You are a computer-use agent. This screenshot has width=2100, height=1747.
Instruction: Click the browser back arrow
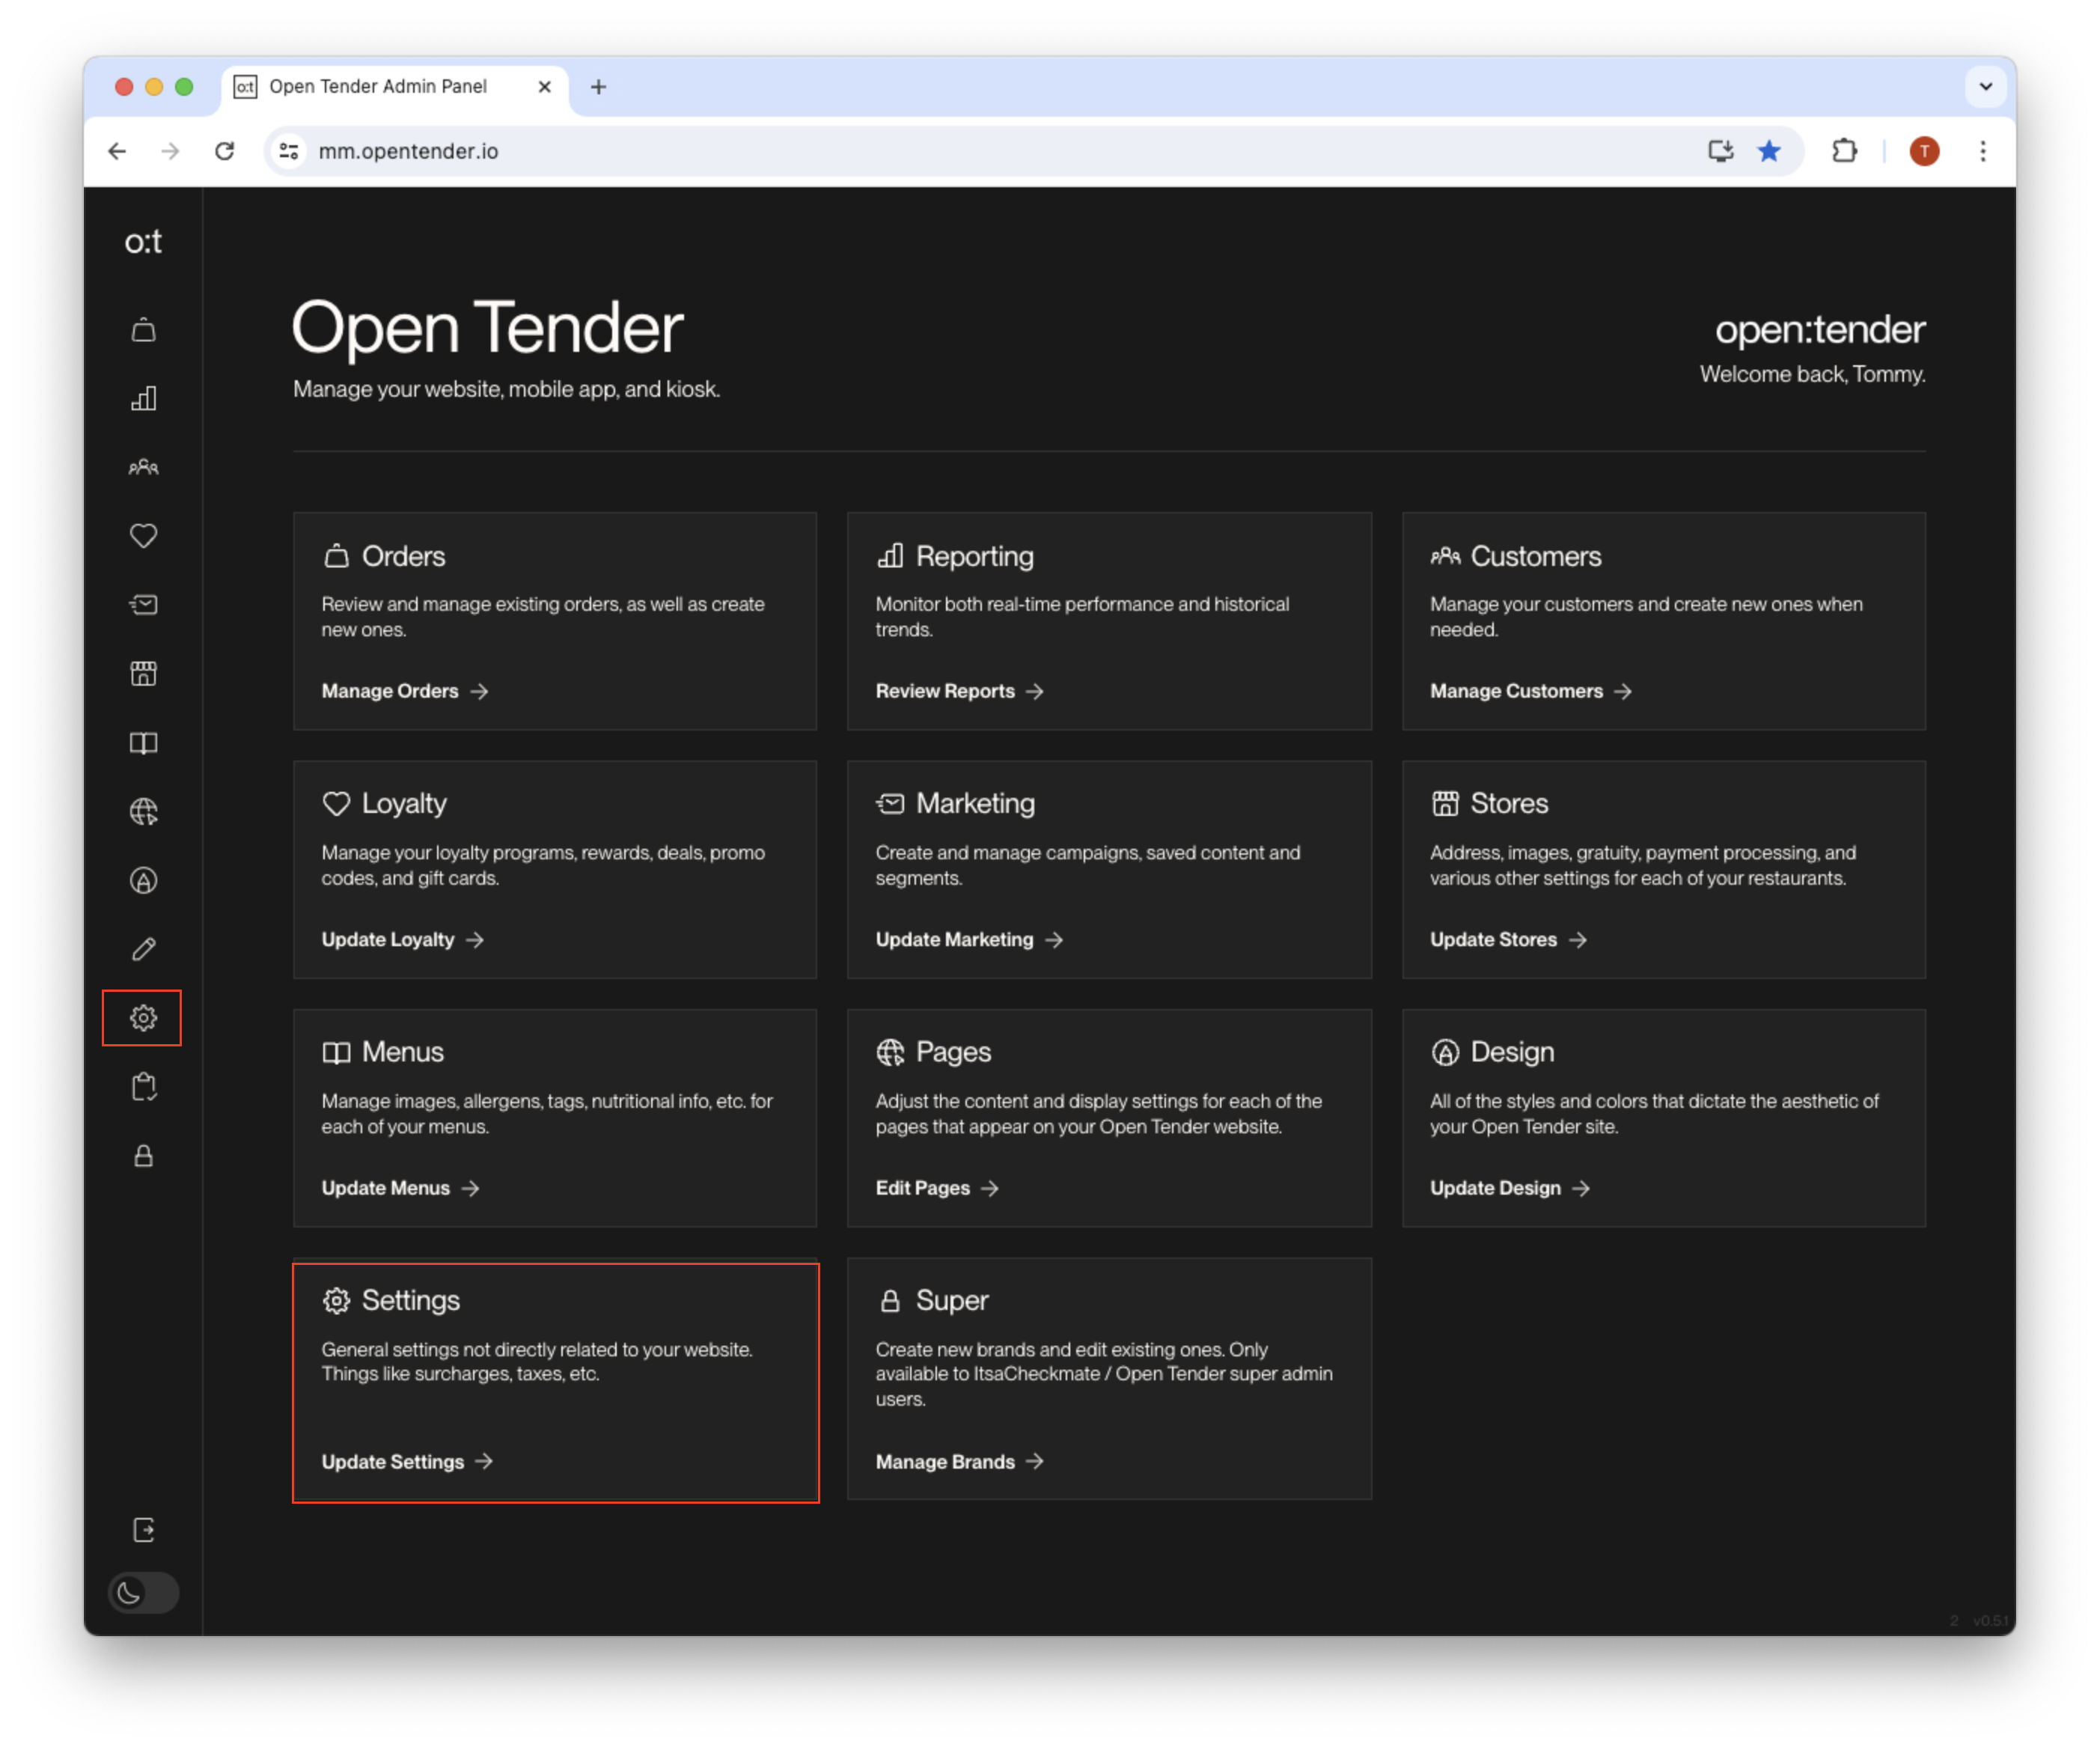point(117,151)
